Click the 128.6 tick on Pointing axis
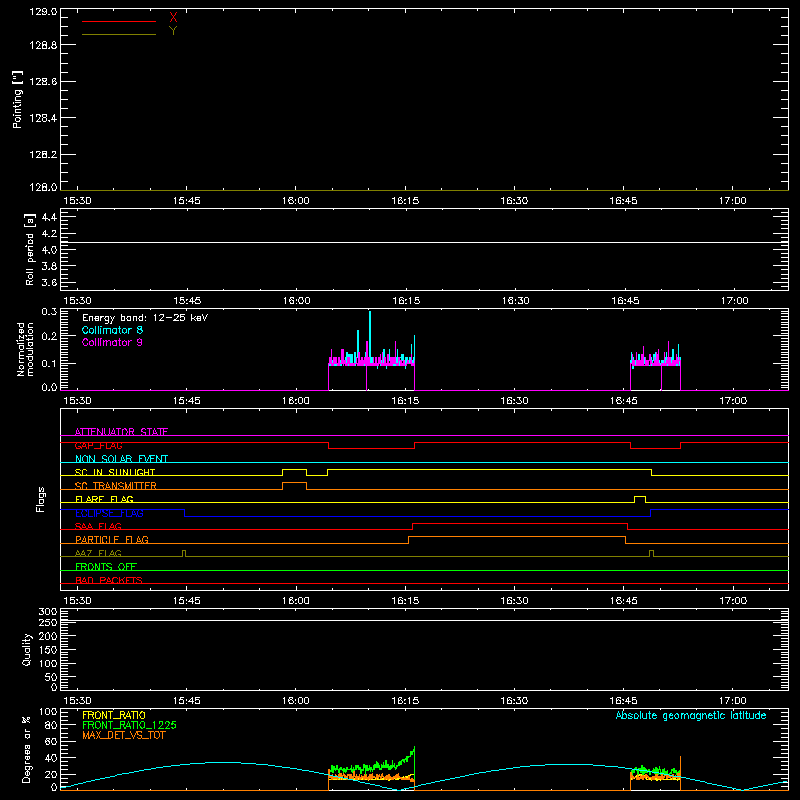Image resolution: width=800 pixels, height=800 pixels. (43, 82)
